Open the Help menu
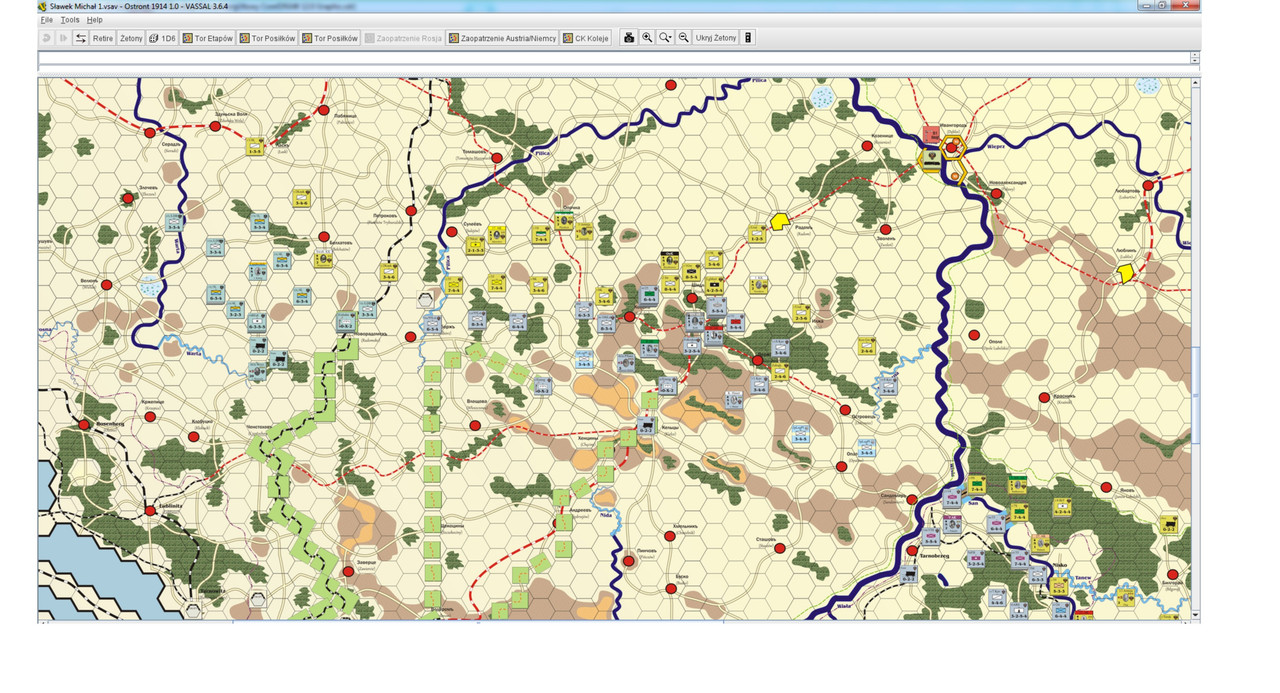Screen dimensions: 1280x693 pyautogui.click(x=94, y=20)
